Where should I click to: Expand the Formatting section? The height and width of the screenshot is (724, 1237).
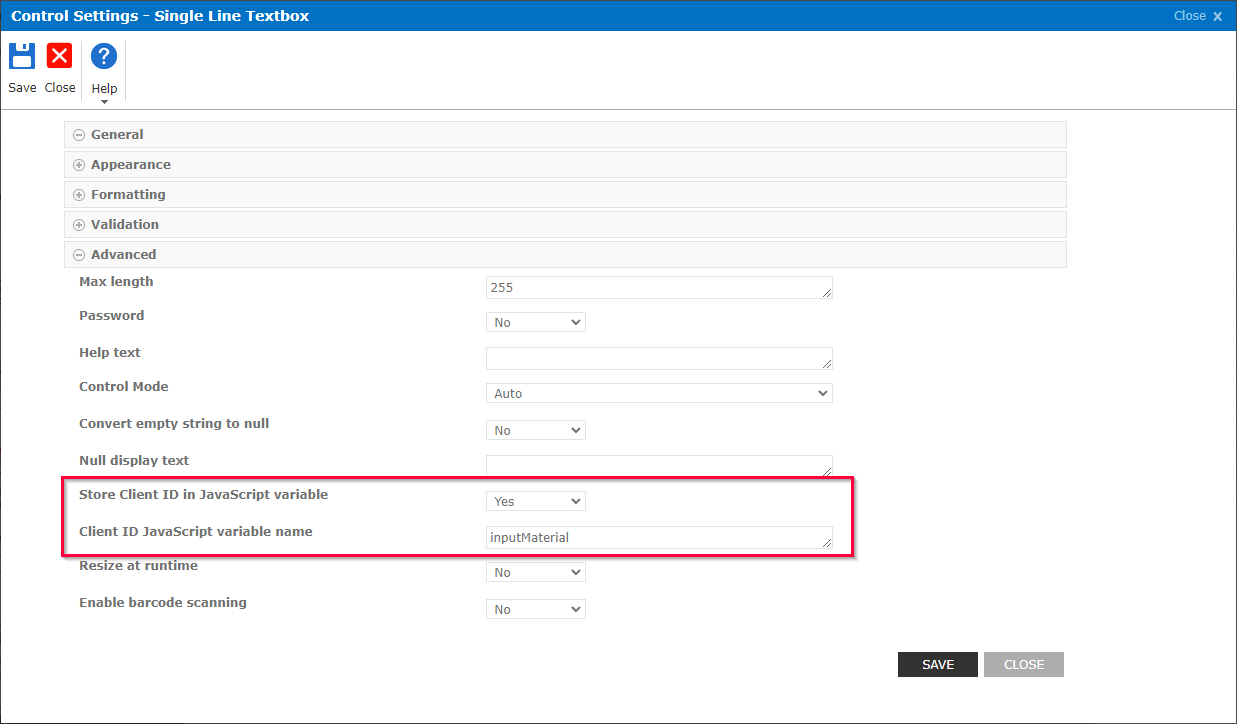(78, 194)
